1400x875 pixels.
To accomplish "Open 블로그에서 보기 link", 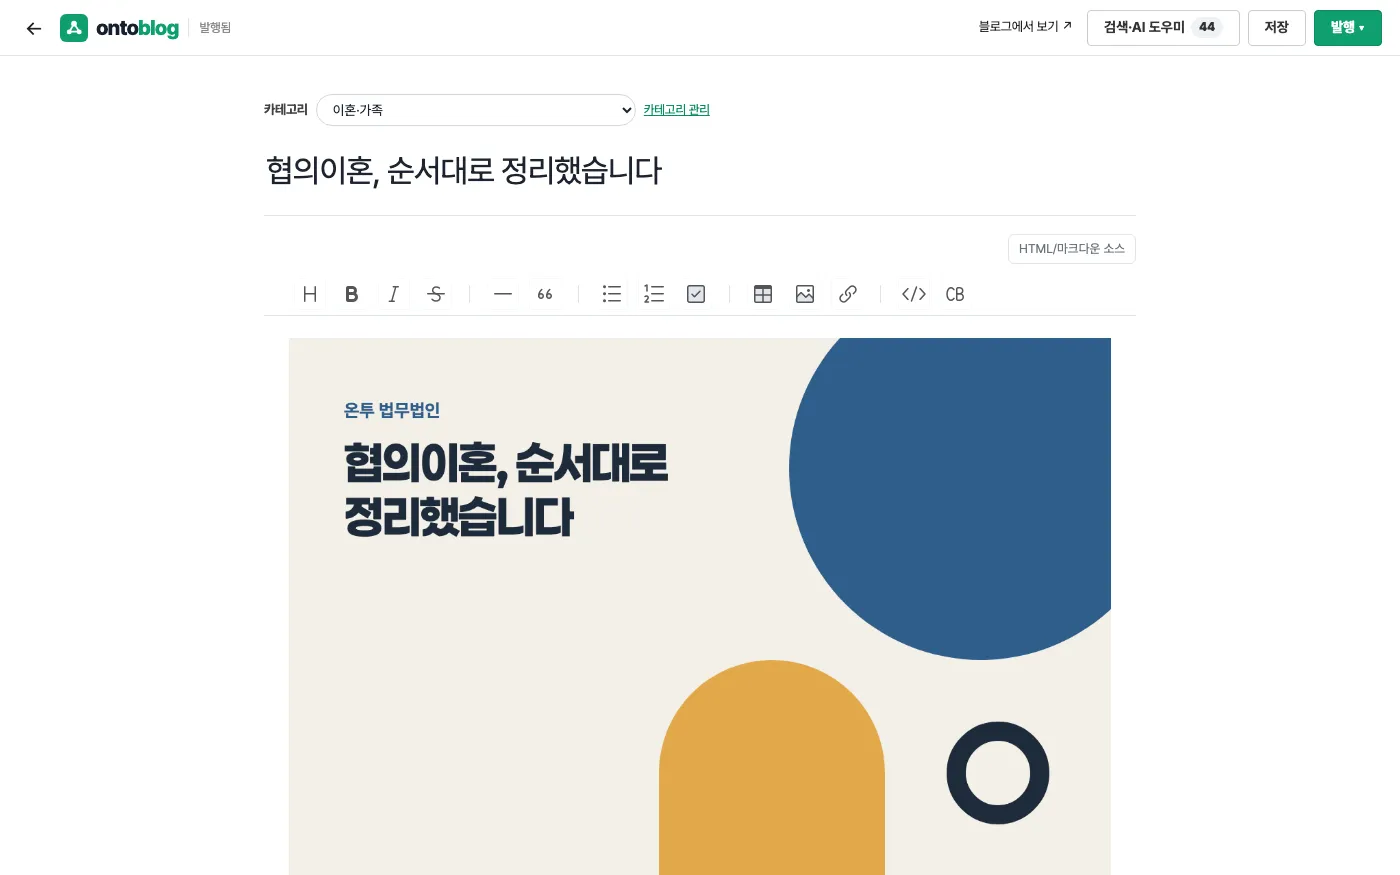I will tap(1025, 27).
